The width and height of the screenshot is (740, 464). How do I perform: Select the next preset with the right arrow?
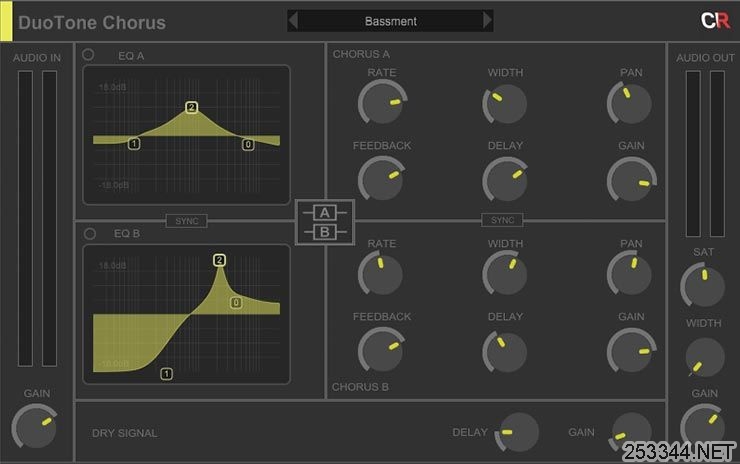coord(488,21)
